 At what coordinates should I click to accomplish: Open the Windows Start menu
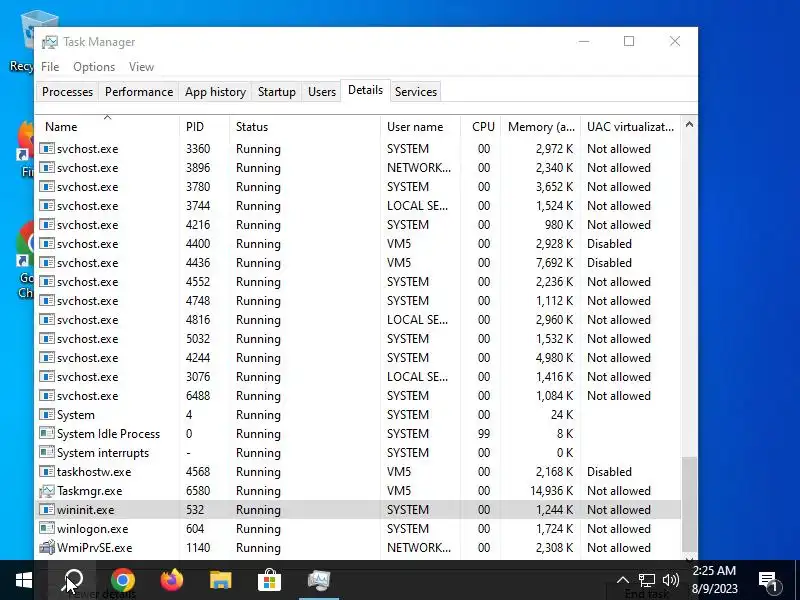(23, 580)
